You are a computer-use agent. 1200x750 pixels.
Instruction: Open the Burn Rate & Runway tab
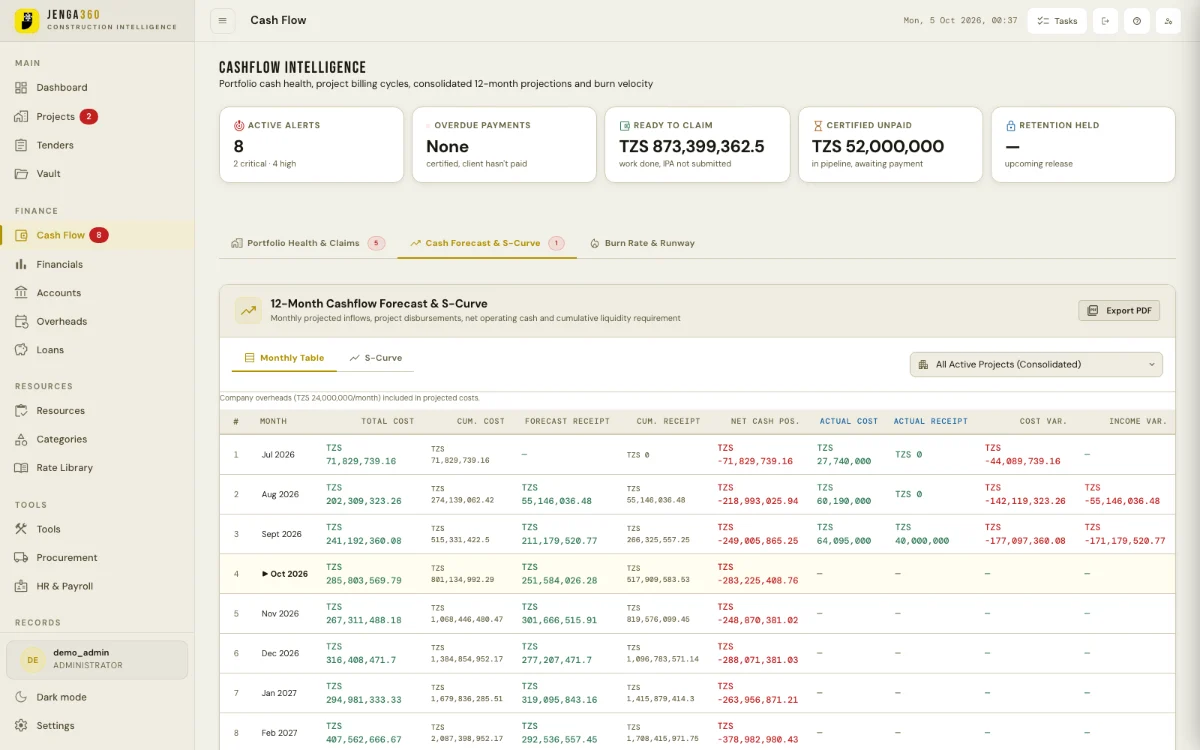point(642,243)
